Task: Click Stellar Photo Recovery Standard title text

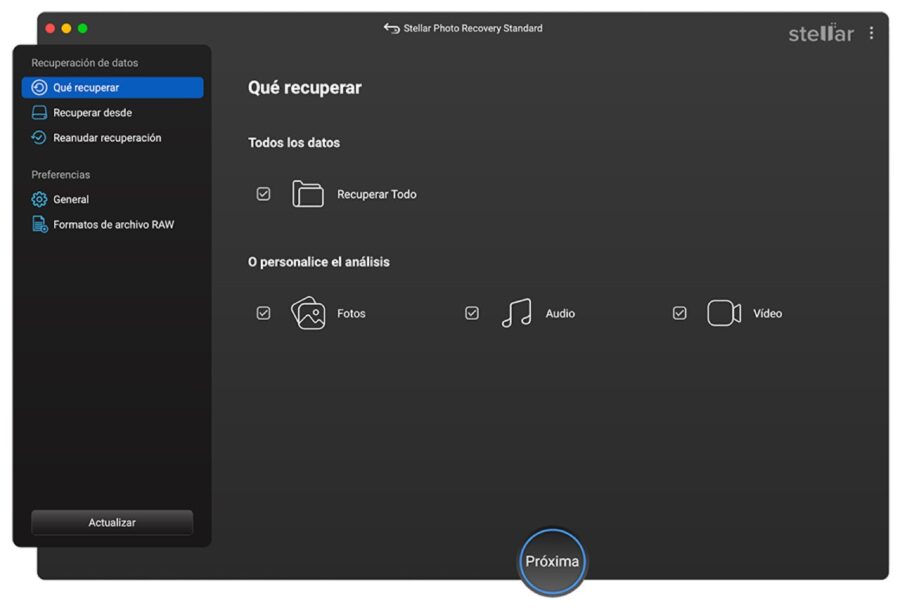Action: pyautogui.click(x=473, y=28)
